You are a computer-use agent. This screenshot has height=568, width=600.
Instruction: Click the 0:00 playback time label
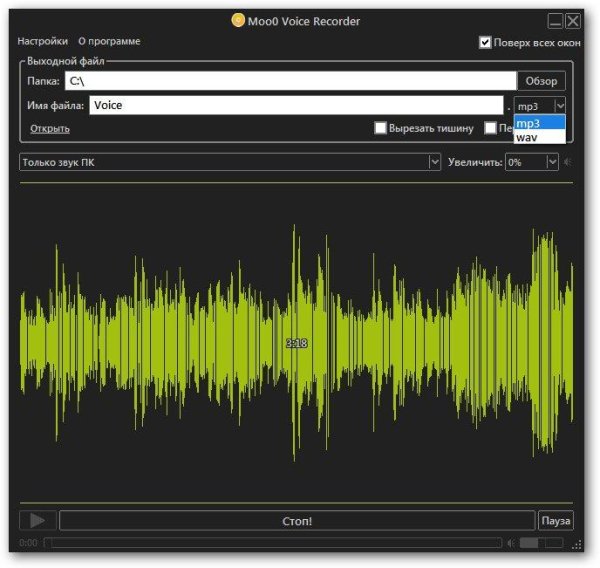tap(29, 543)
